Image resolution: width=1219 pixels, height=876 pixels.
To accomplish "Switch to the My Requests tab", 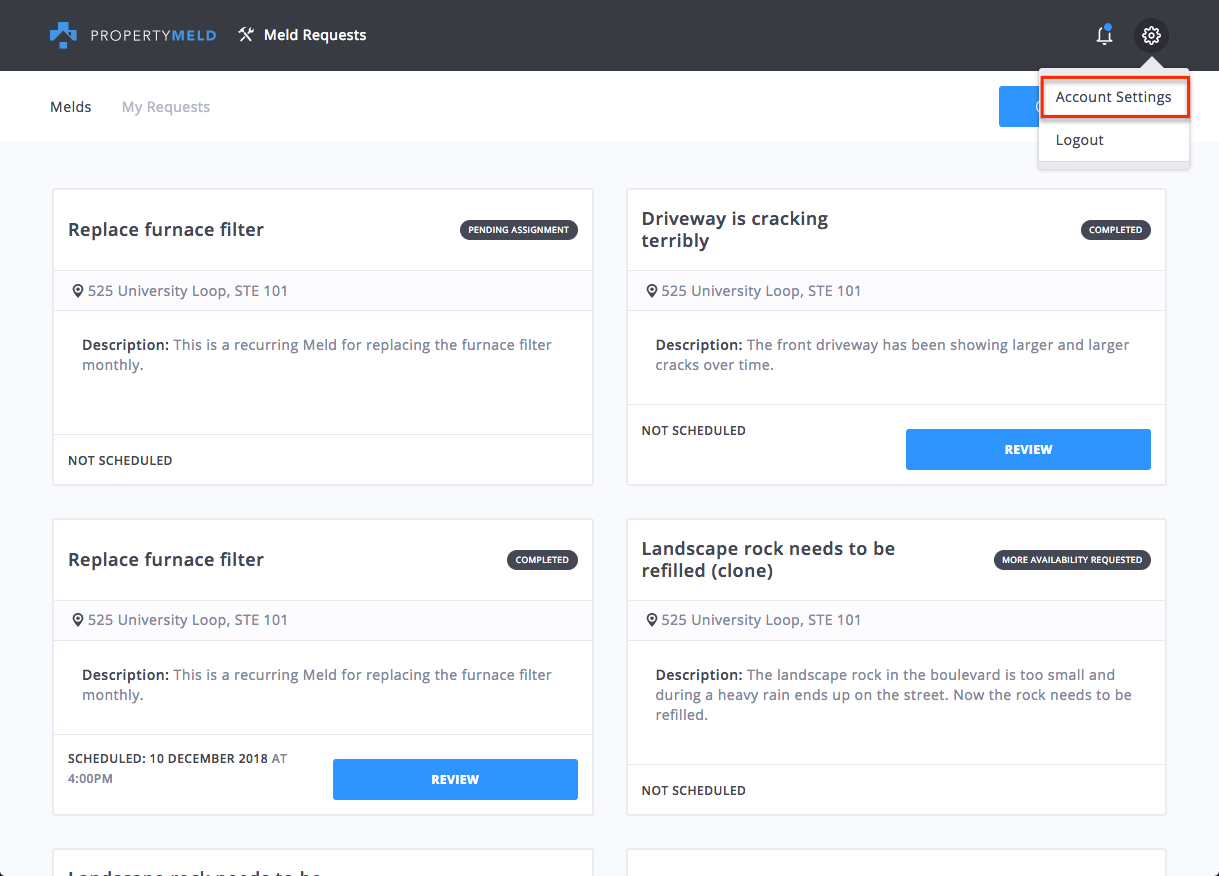I will (x=166, y=107).
